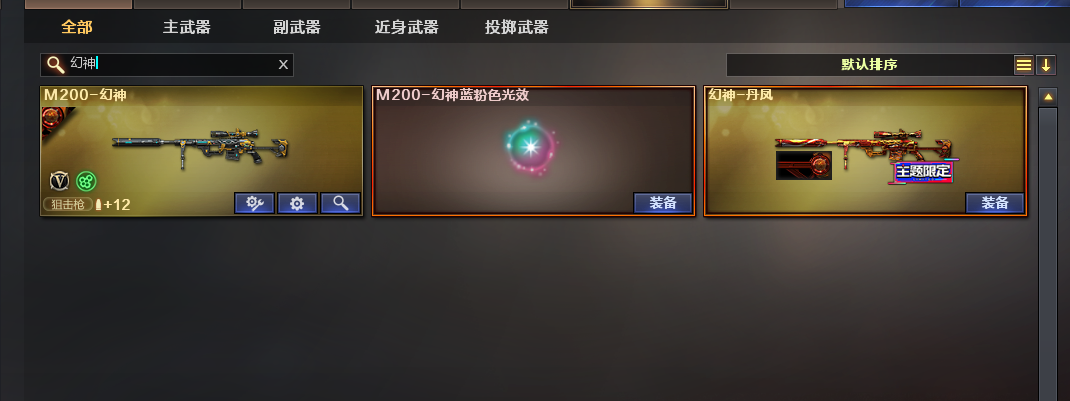1070x401 pixels.
Task: Select the M200-幻神 sniper rifle image
Action: coord(201,146)
